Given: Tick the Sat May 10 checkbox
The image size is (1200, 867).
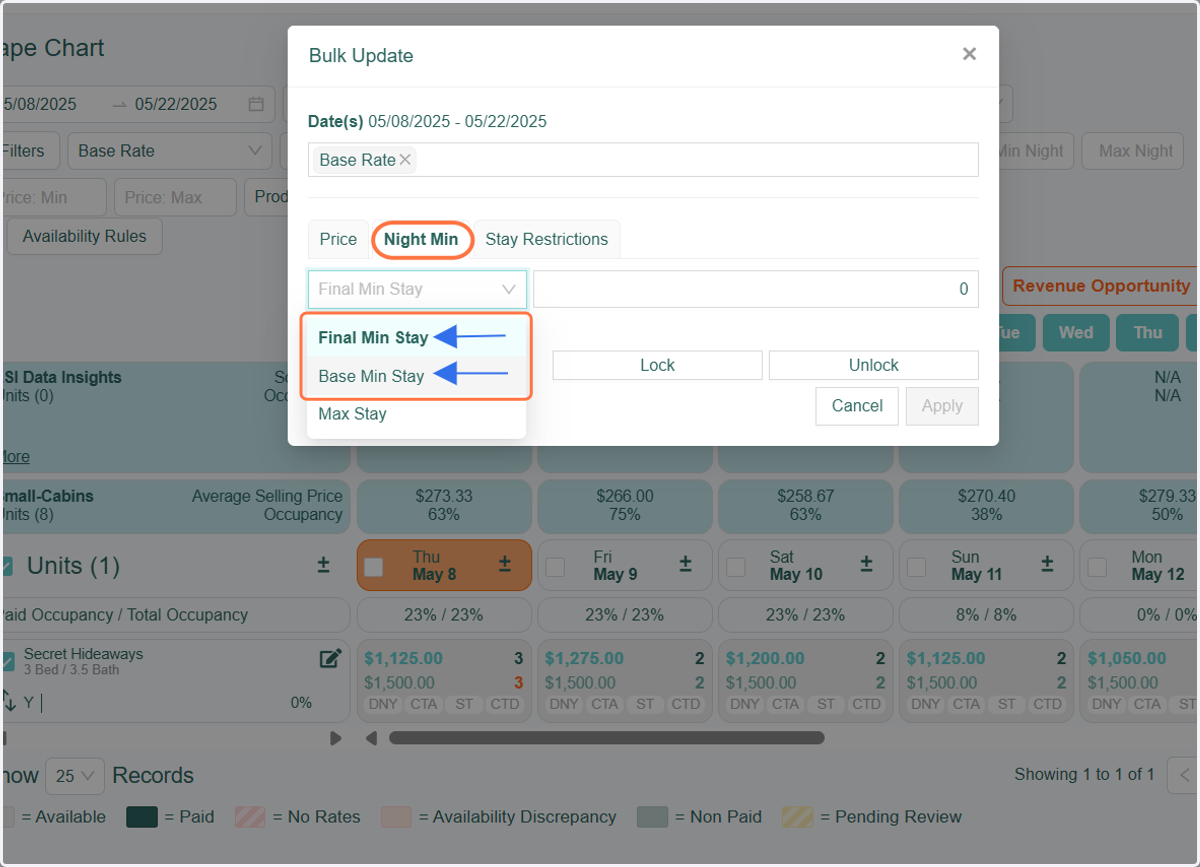Looking at the screenshot, I should [736, 567].
